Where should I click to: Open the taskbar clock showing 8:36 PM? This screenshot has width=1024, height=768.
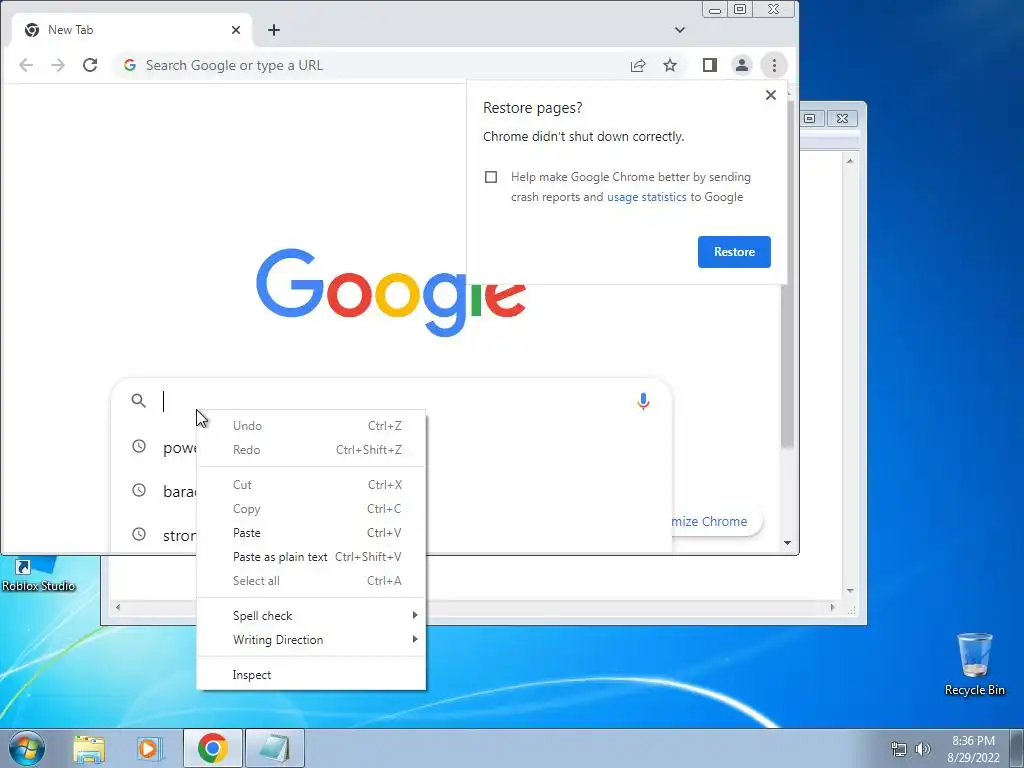pyautogui.click(x=973, y=749)
